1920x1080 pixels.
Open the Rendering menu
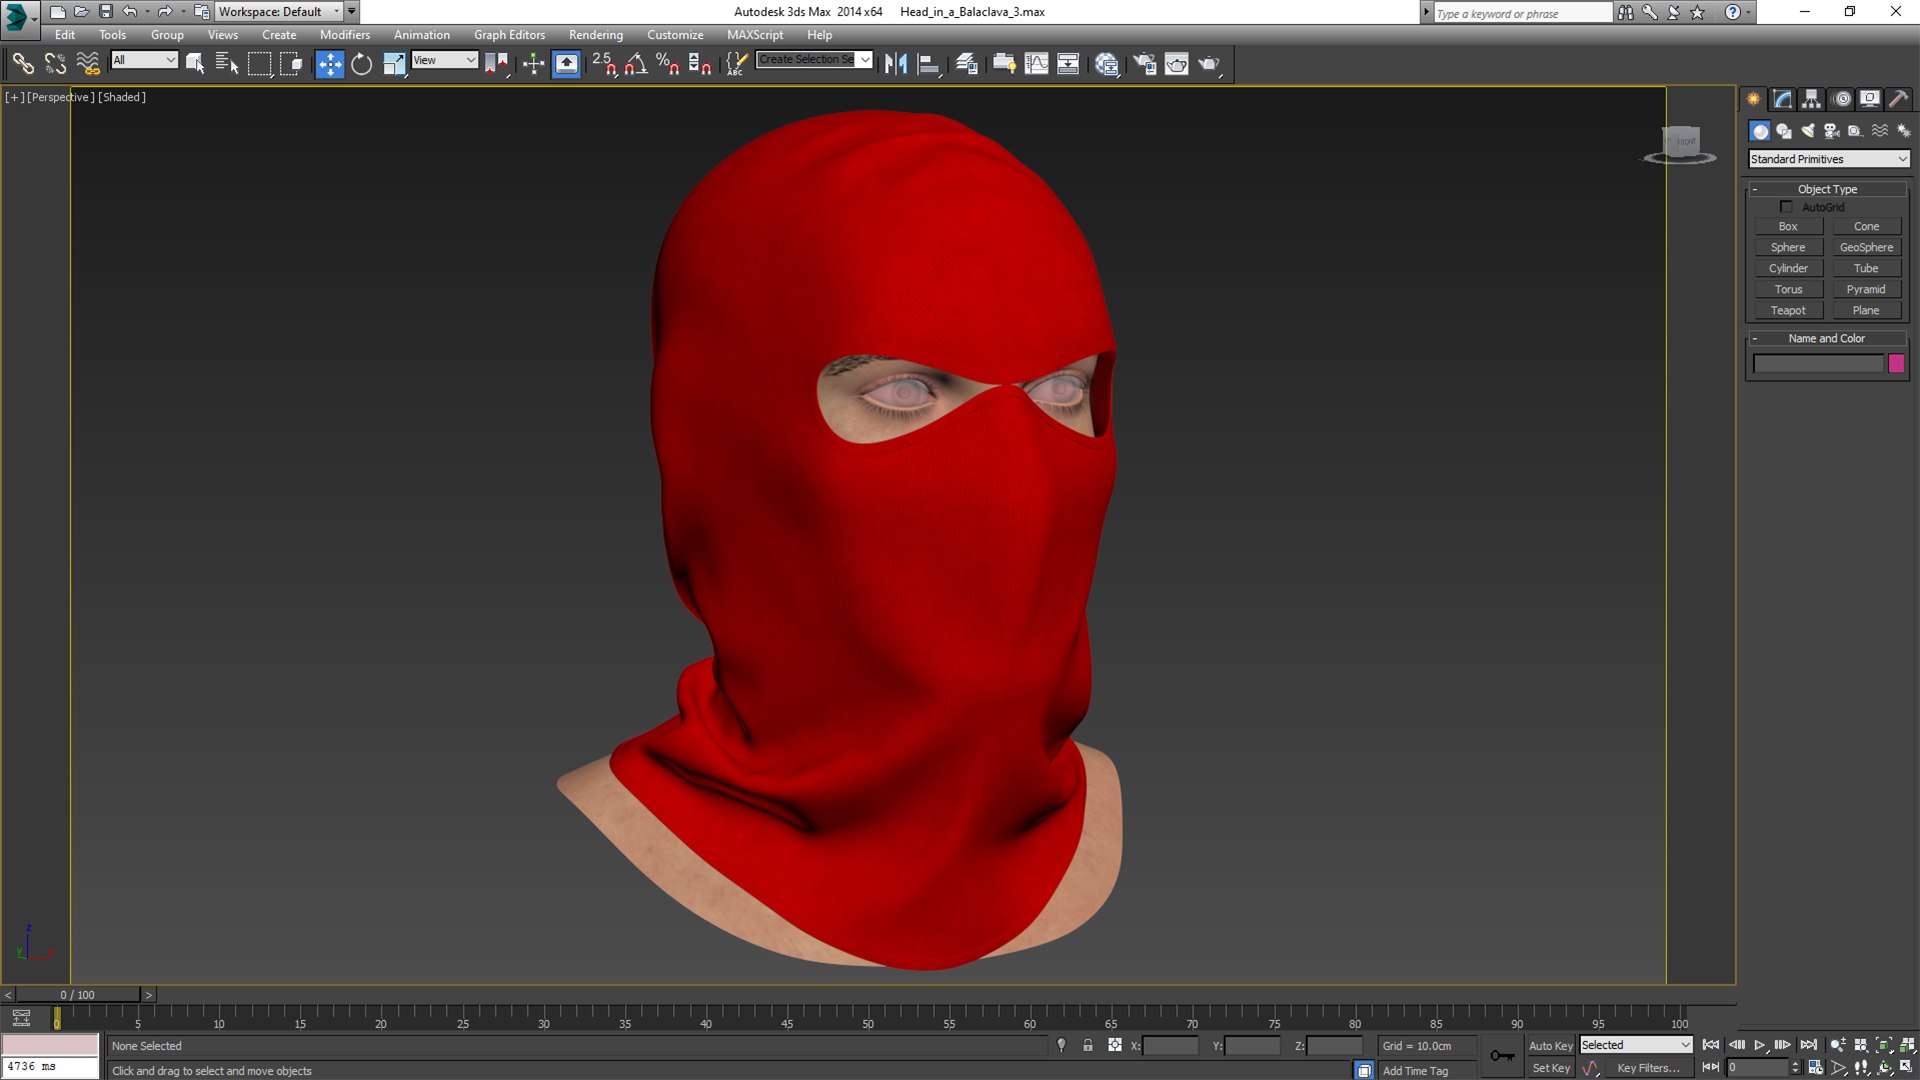(x=596, y=34)
